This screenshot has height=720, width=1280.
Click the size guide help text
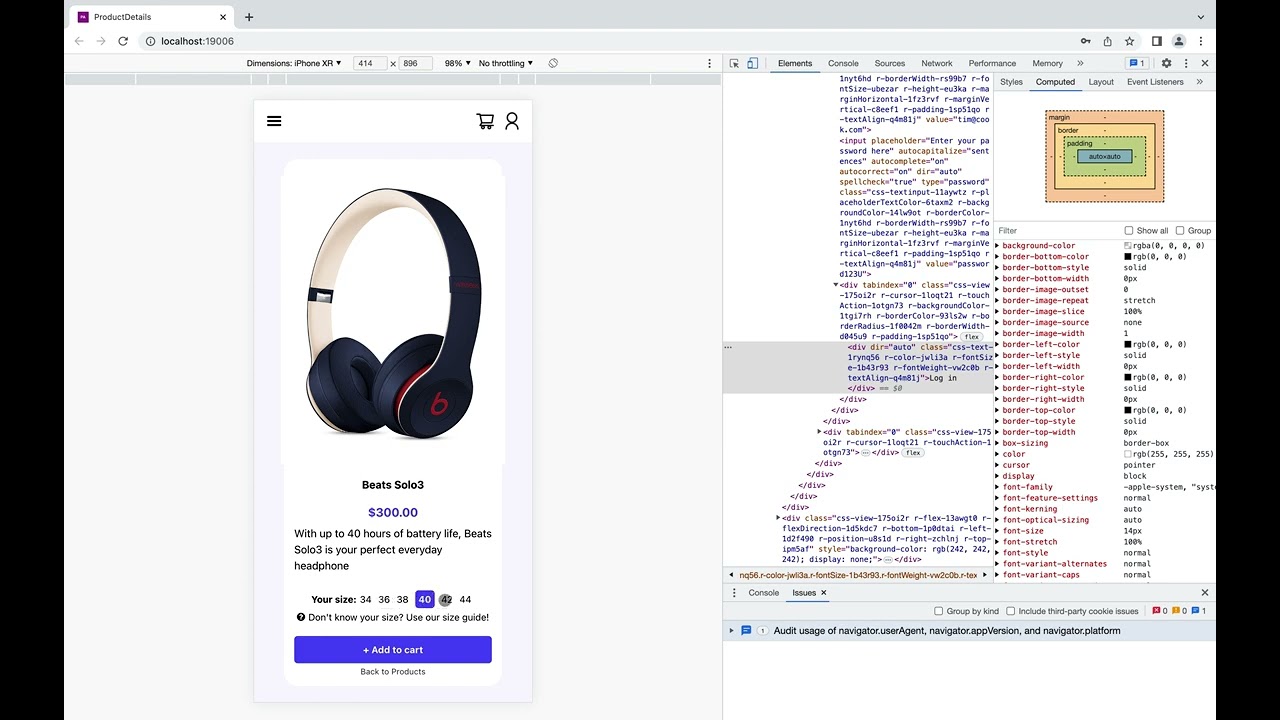tap(399, 617)
